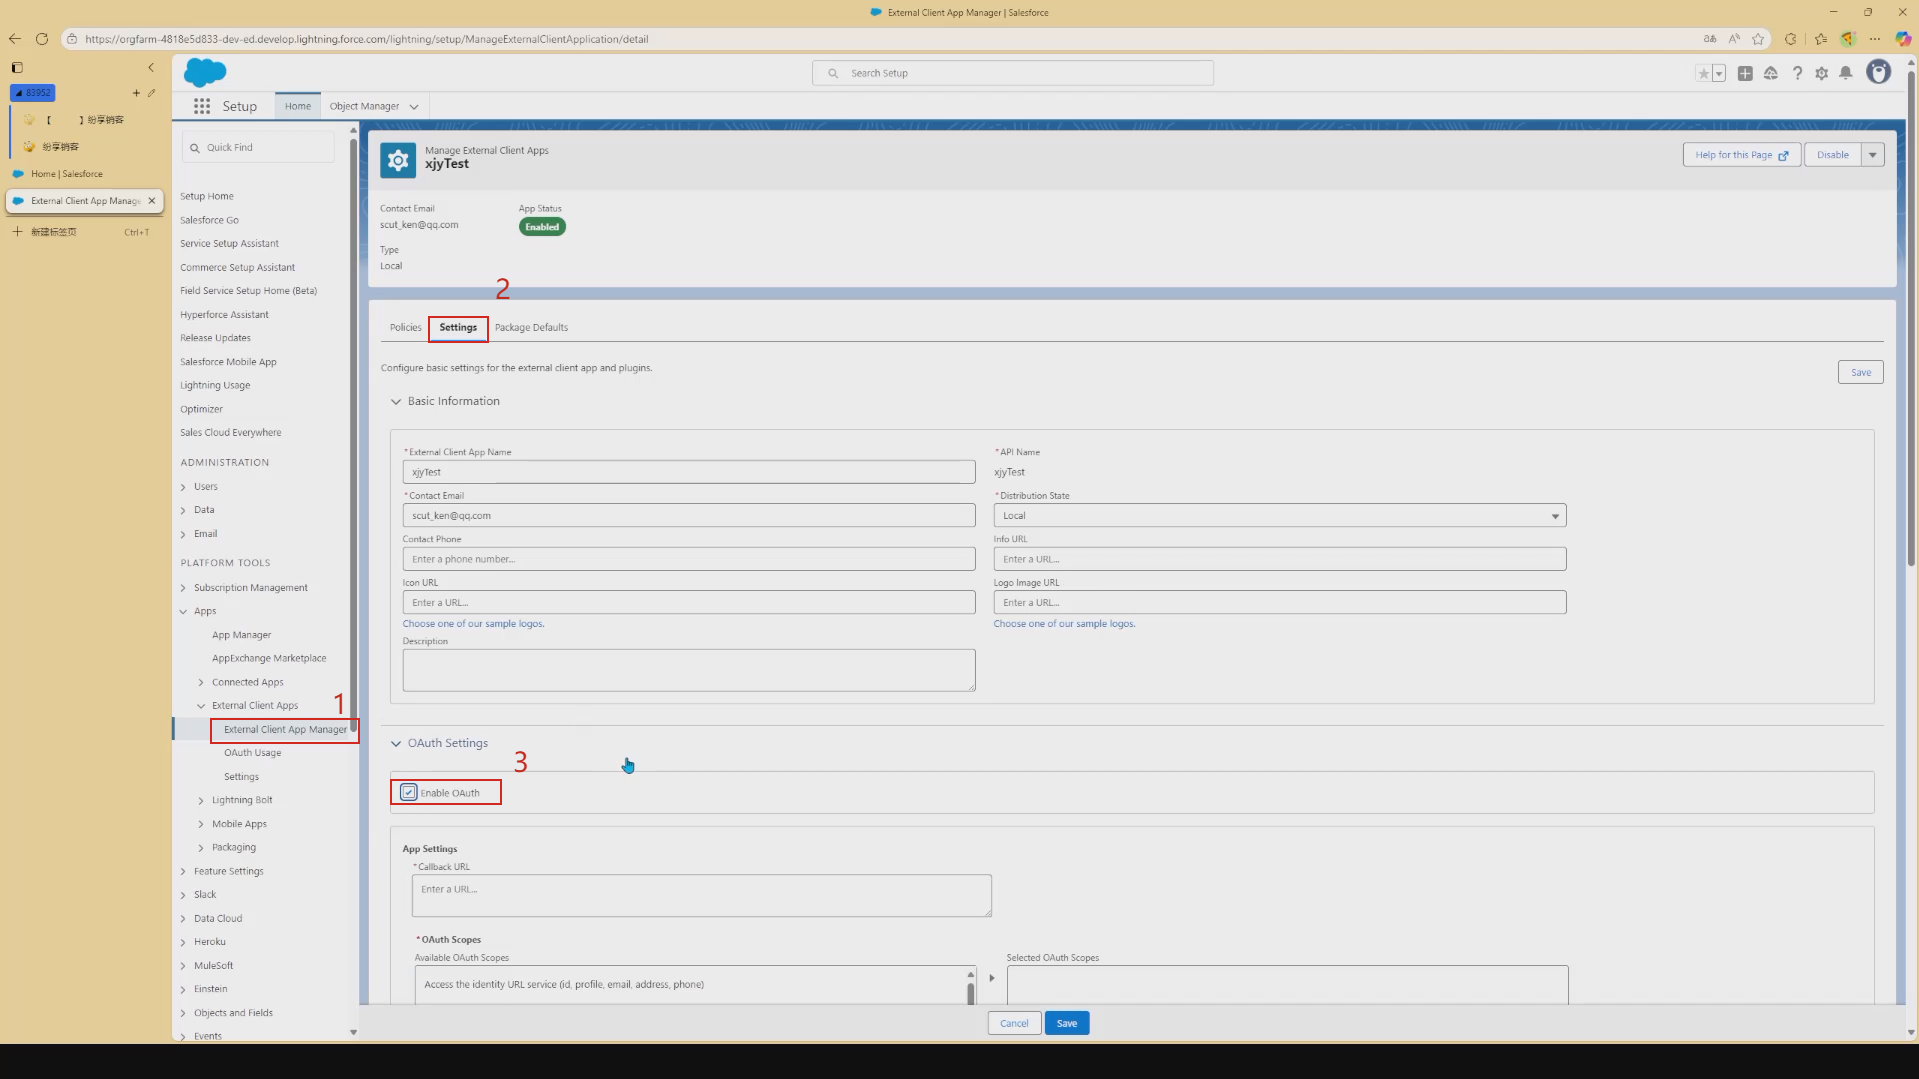Open the browser Favorites list icon
1919x1079 pixels.
point(1821,39)
